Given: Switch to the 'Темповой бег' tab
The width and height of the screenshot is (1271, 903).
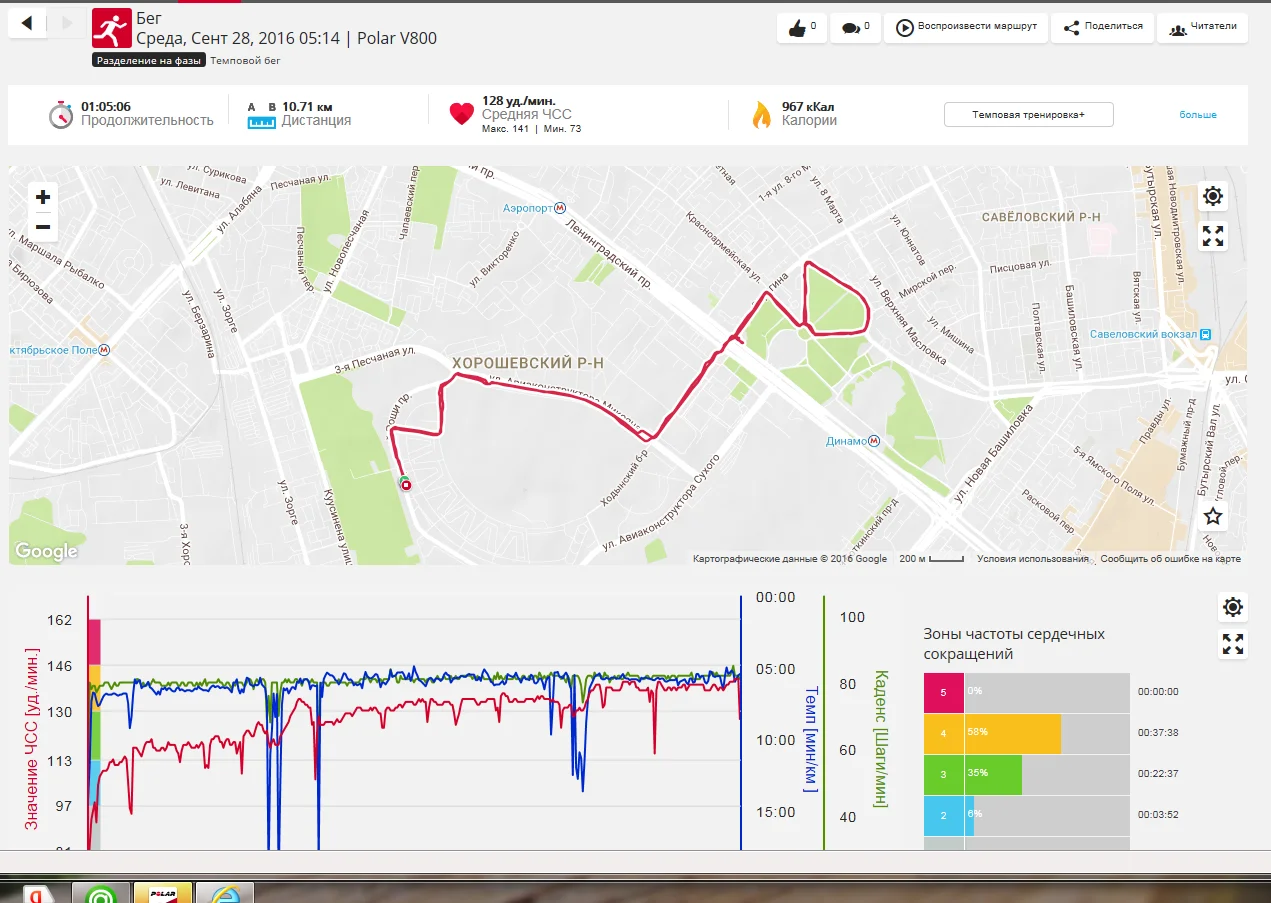Looking at the screenshot, I should [x=245, y=61].
